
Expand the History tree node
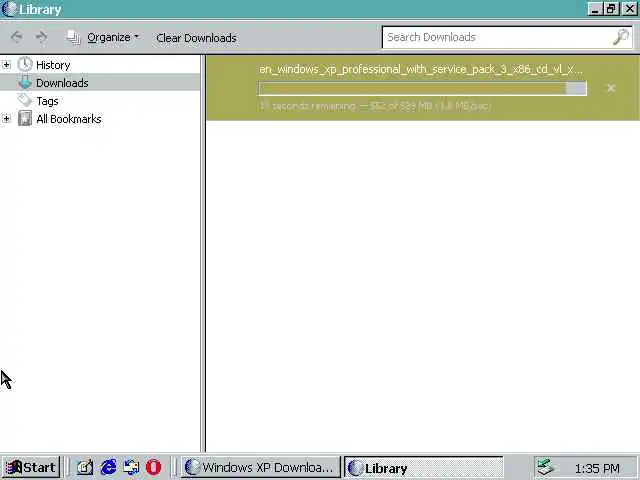click(6, 64)
